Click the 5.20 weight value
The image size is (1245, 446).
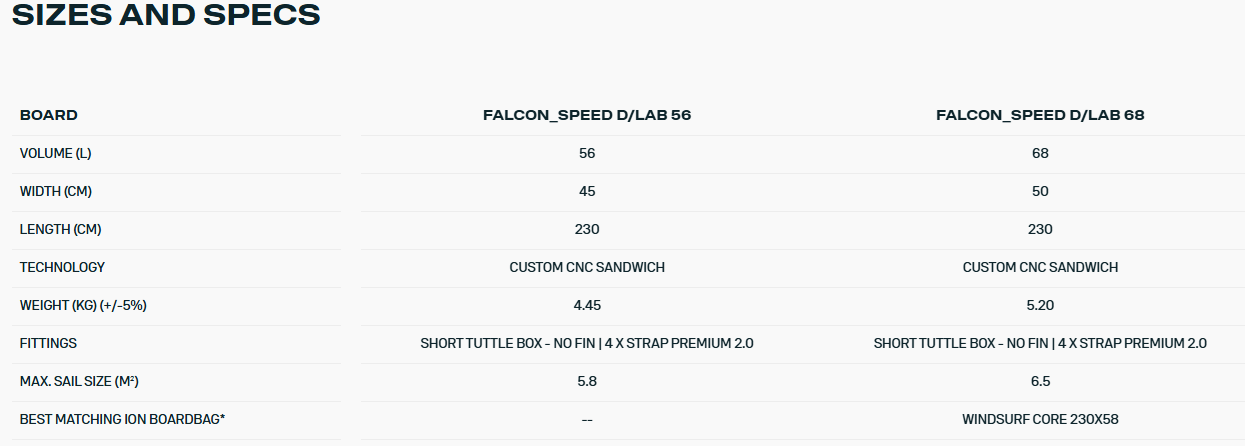[1040, 305]
